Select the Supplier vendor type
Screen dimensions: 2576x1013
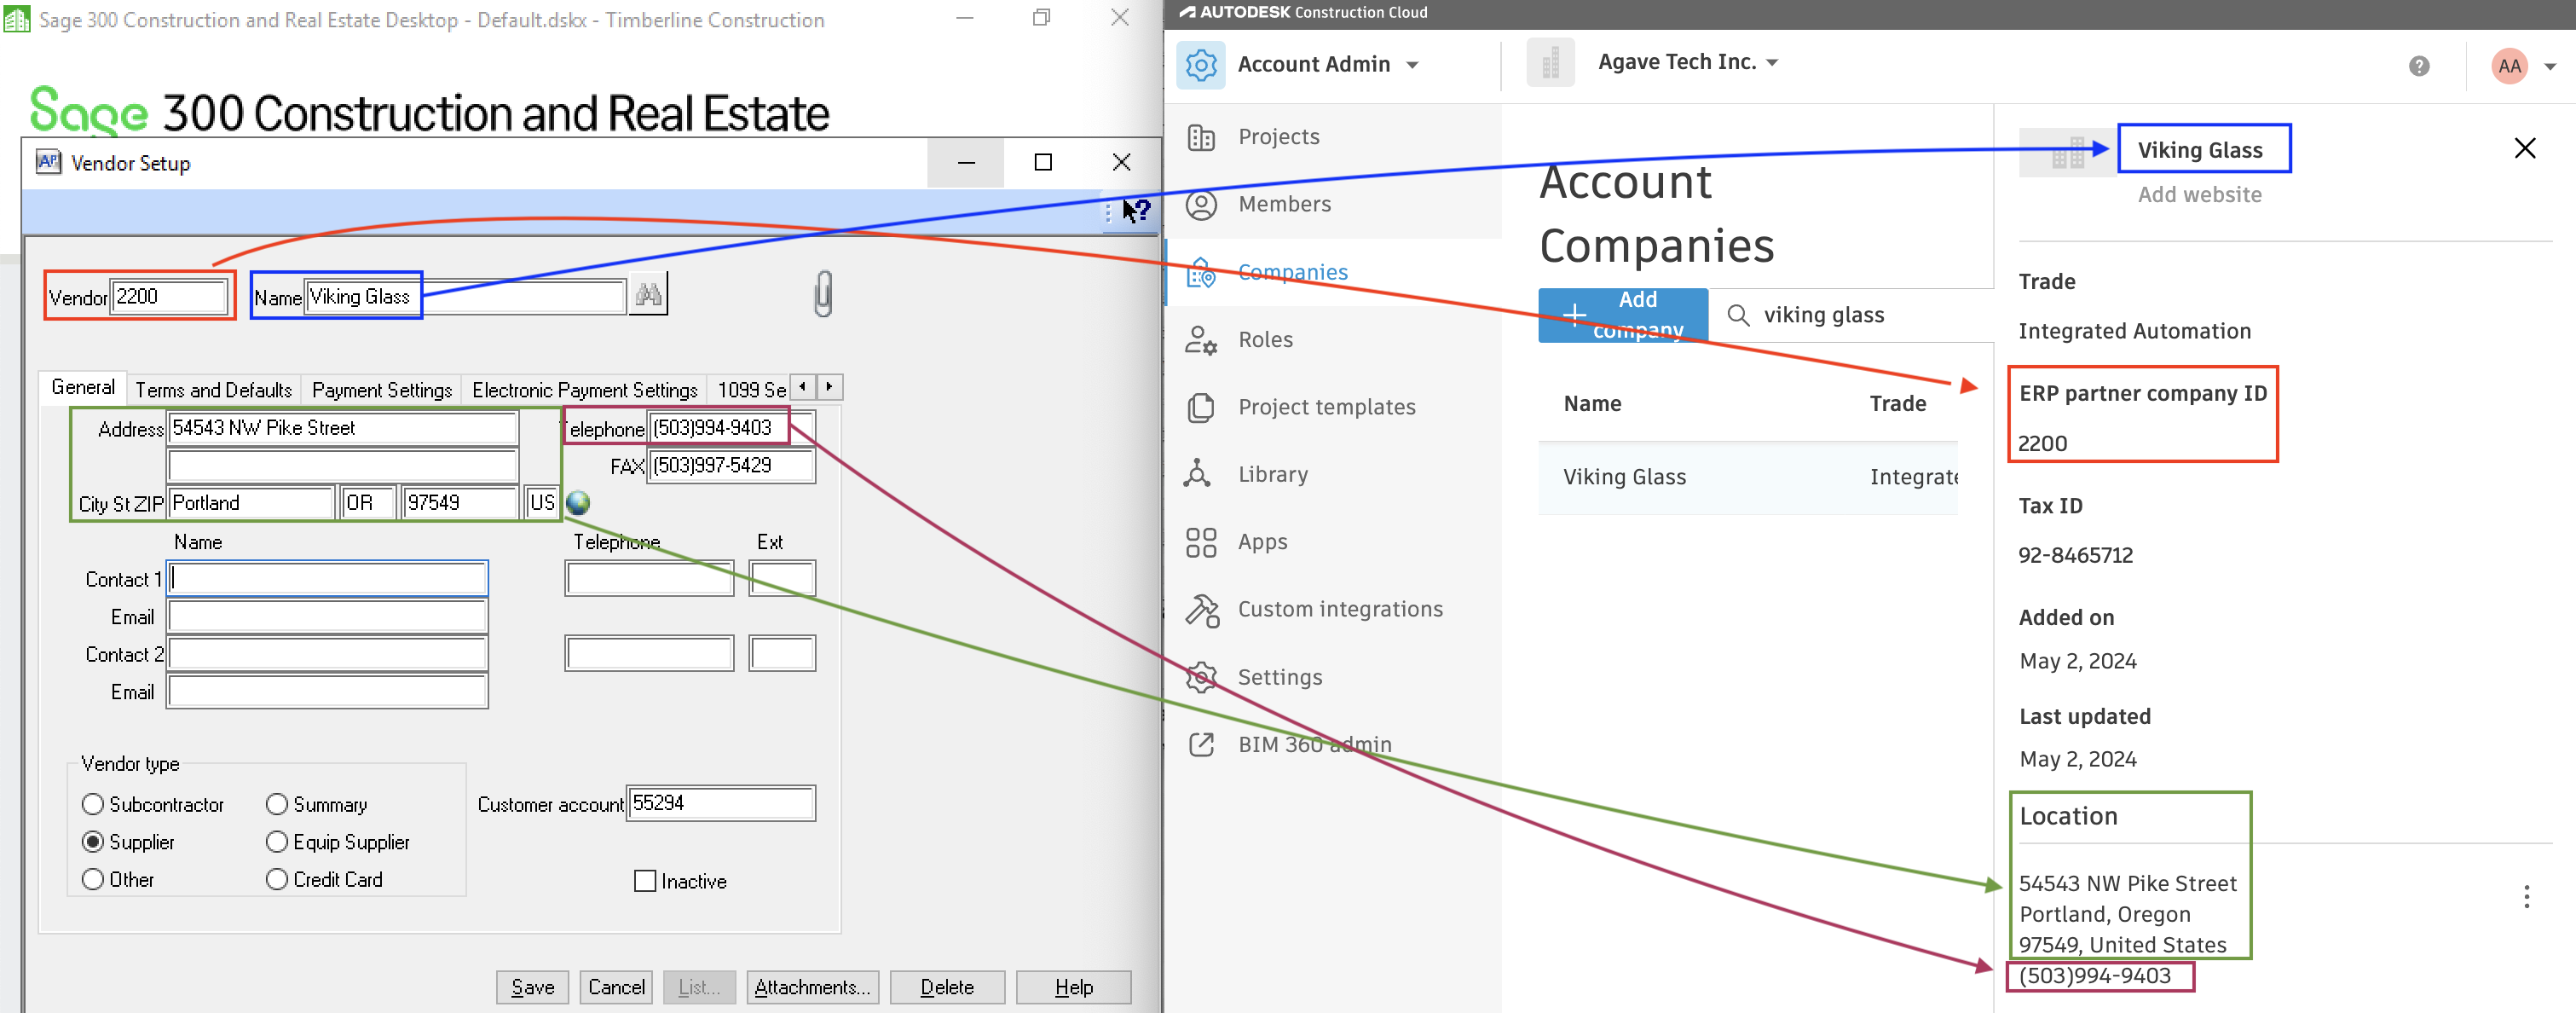click(x=93, y=842)
